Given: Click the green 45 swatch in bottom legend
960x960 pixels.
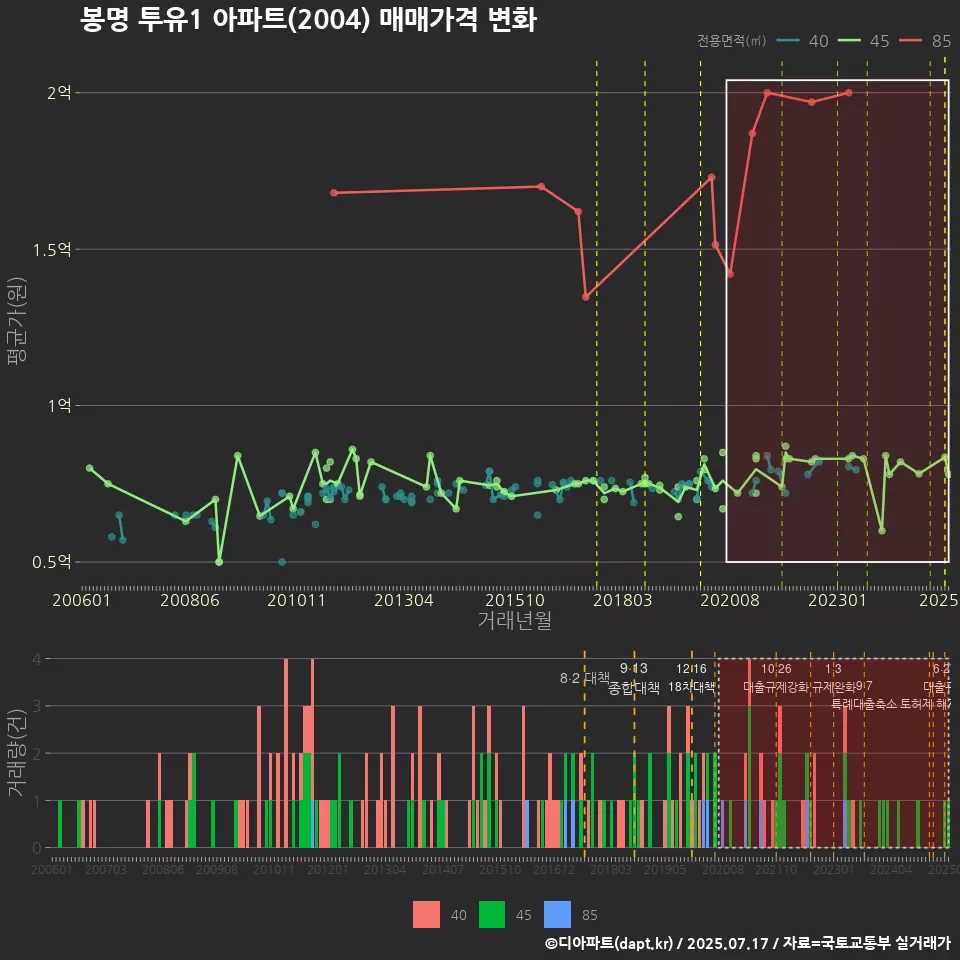Looking at the screenshot, I should (492, 915).
